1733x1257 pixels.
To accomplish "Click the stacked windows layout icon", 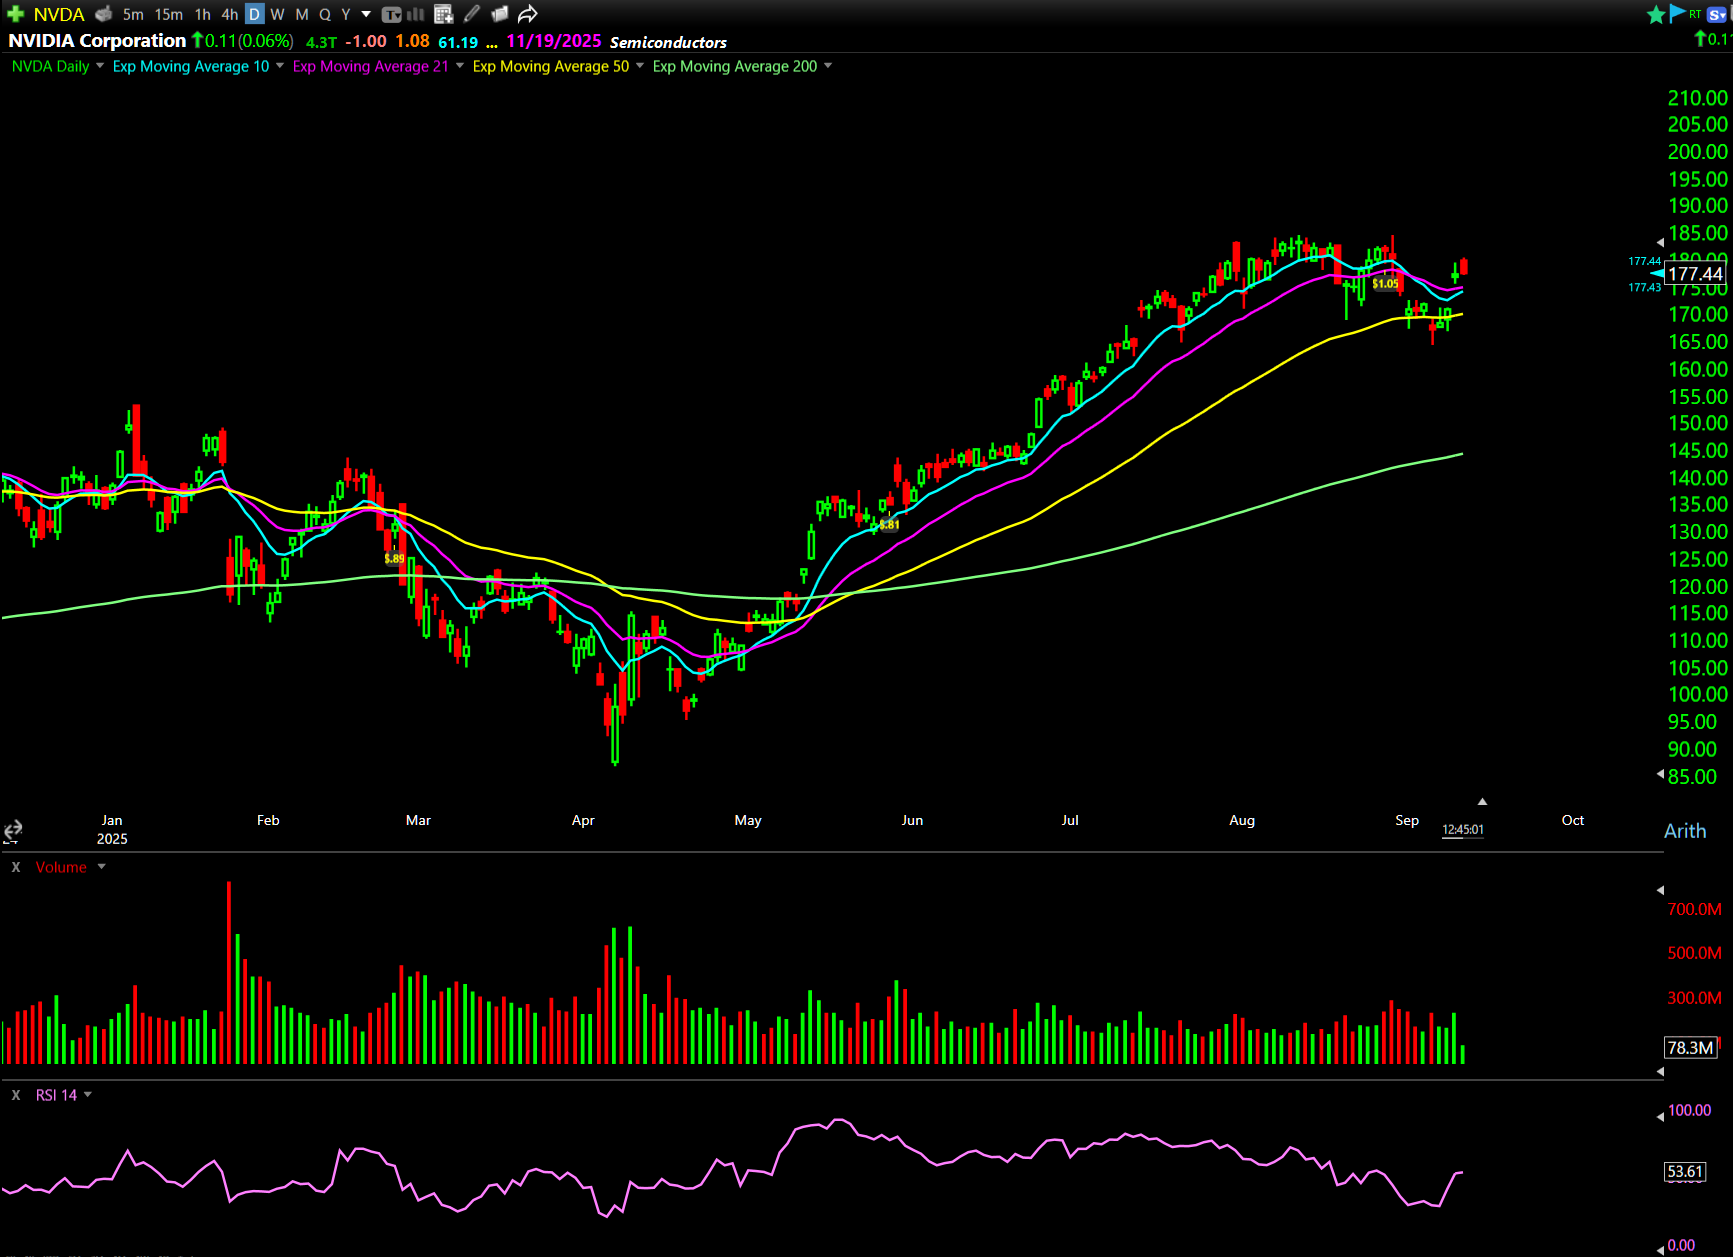I will [x=500, y=14].
